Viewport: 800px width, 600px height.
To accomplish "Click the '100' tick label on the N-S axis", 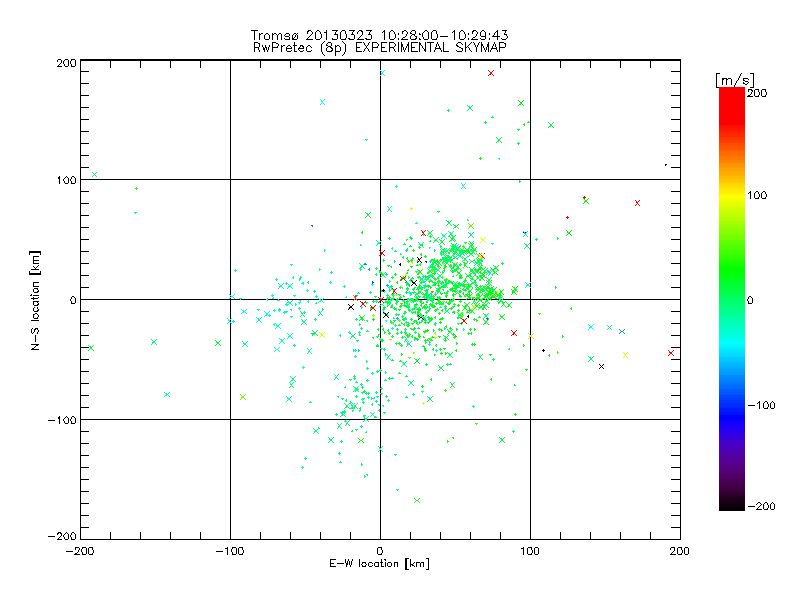I will pyautogui.click(x=66, y=180).
